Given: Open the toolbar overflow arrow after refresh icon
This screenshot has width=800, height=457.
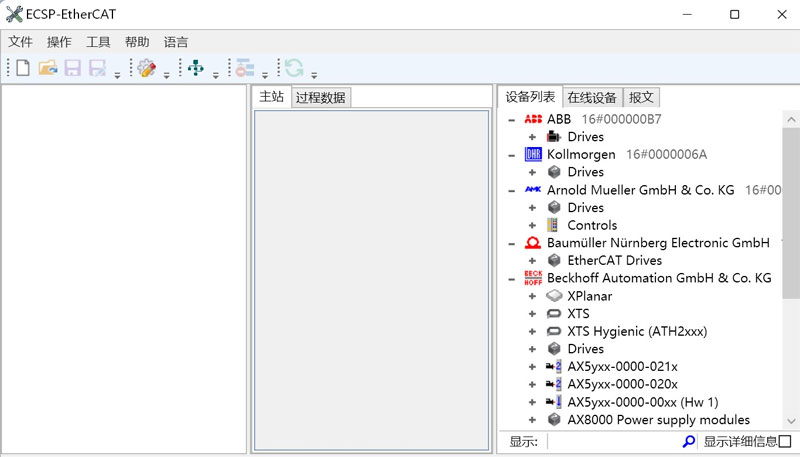Looking at the screenshot, I should tap(314, 75).
